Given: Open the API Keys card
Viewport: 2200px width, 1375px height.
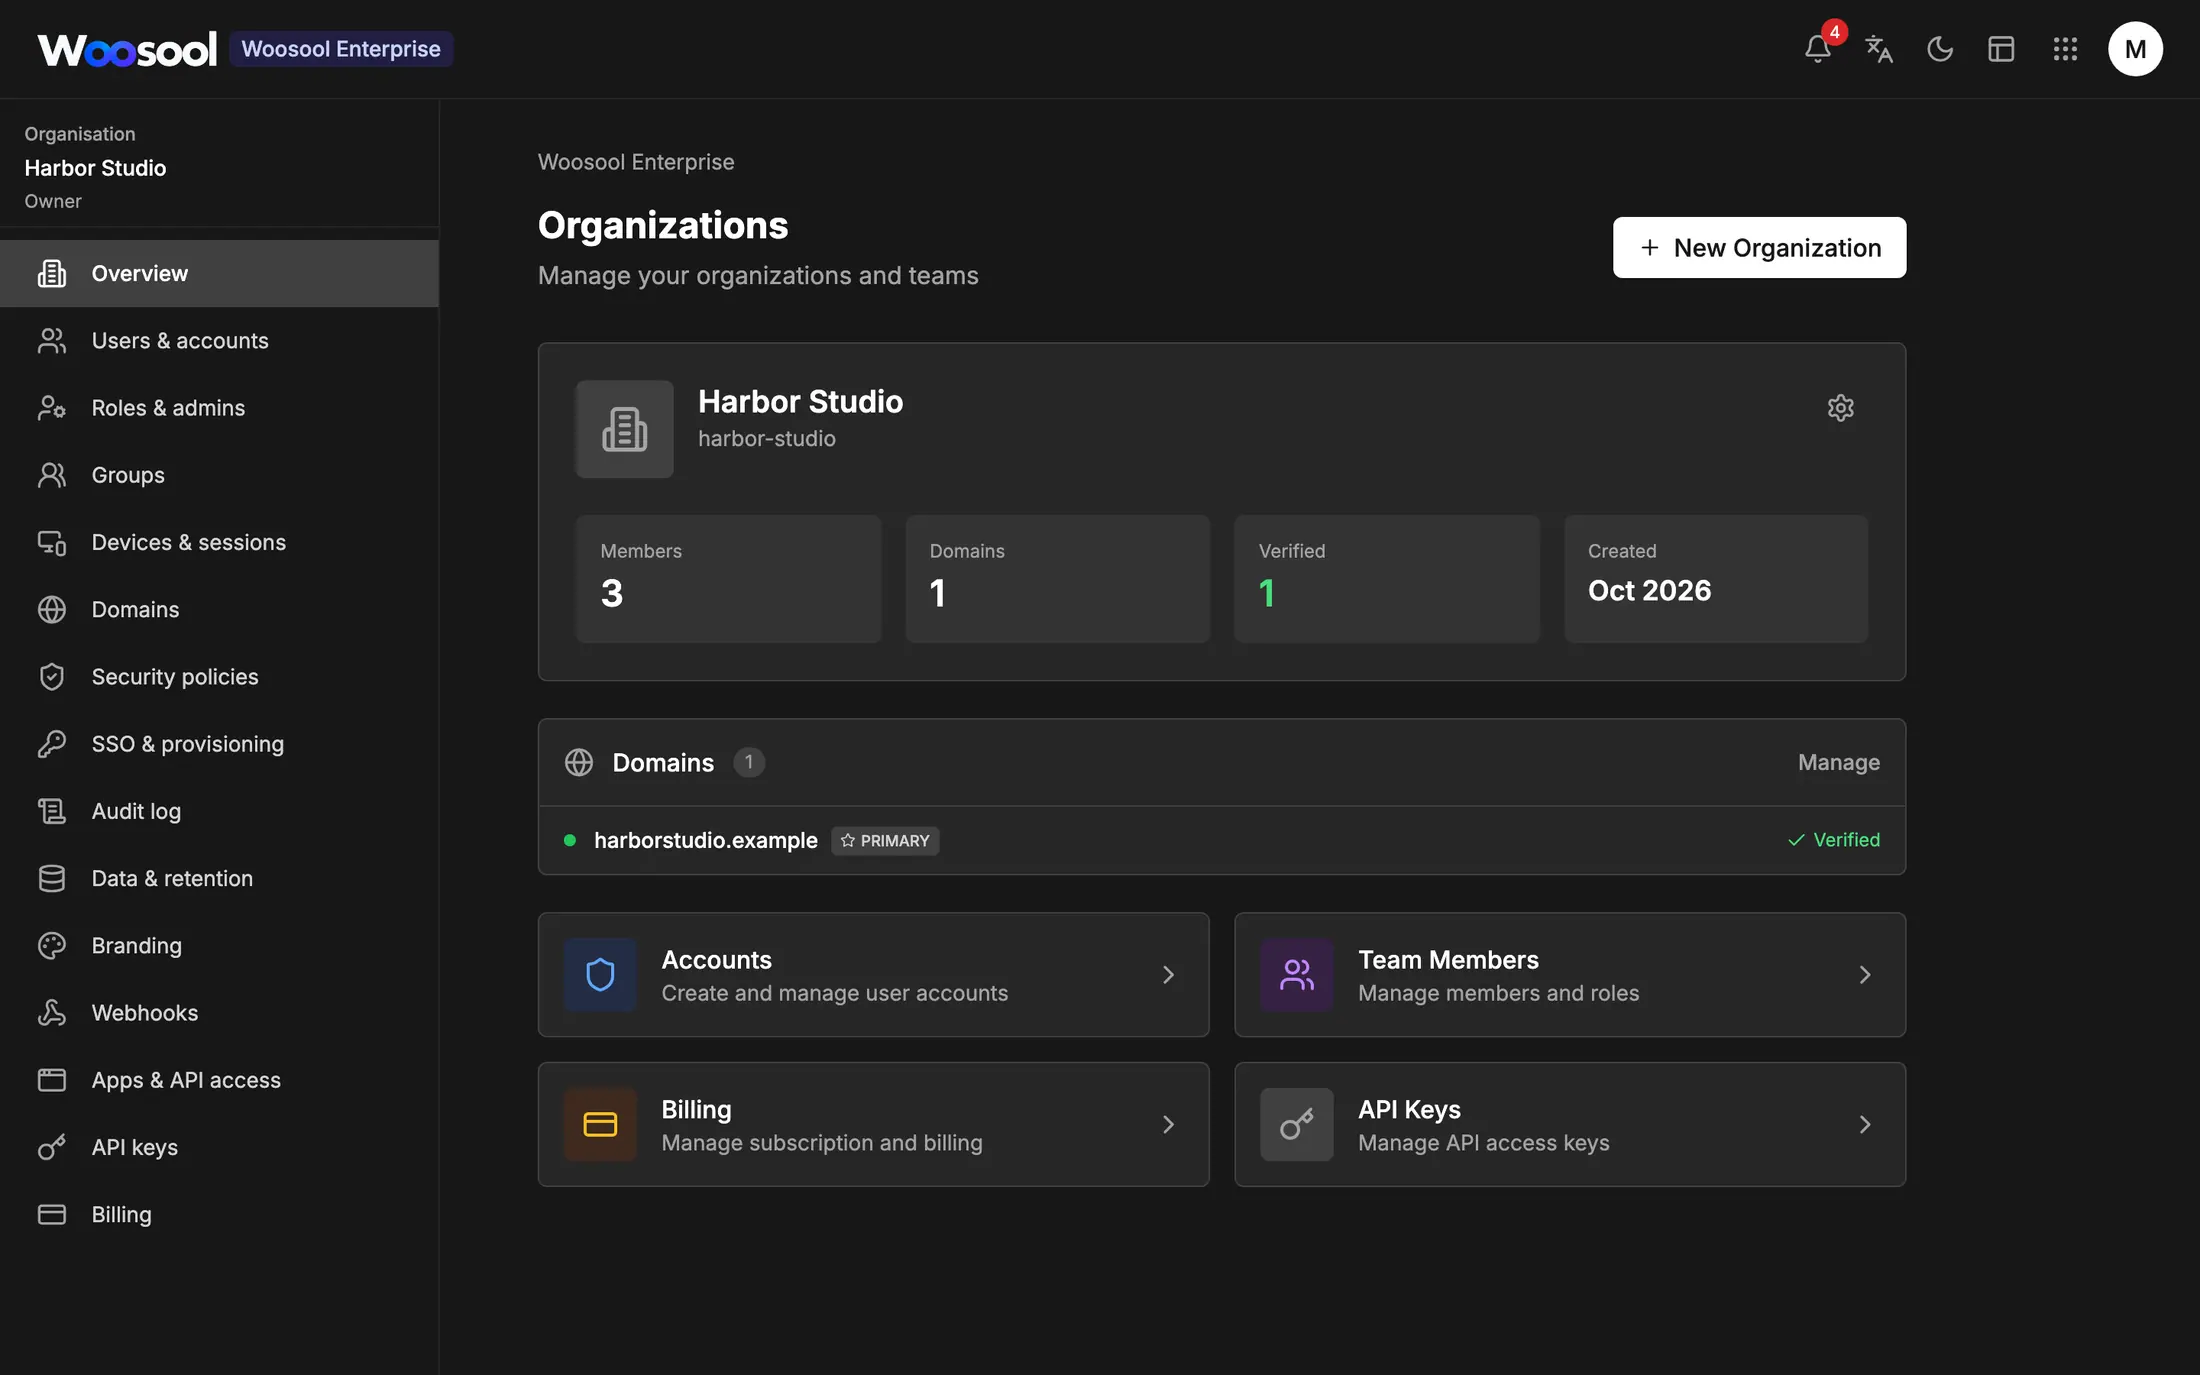Looking at the screenshot, I should click(1570, 1125).
